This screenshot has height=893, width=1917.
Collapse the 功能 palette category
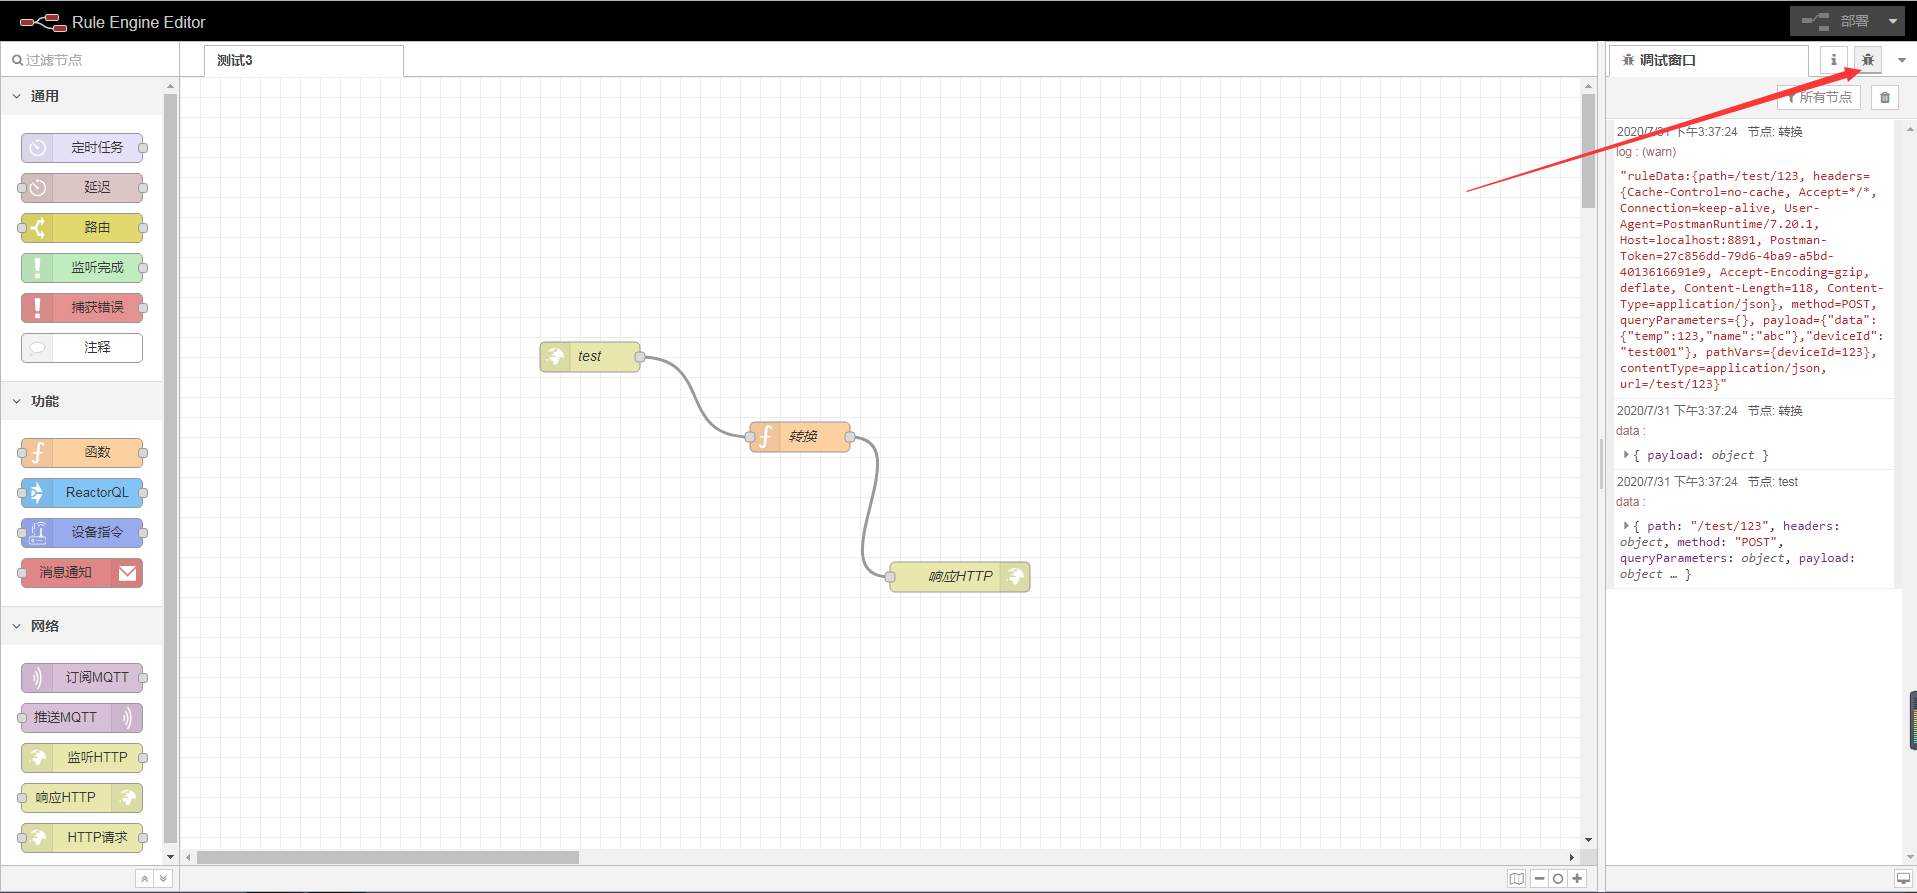click(x=17, y=401)
